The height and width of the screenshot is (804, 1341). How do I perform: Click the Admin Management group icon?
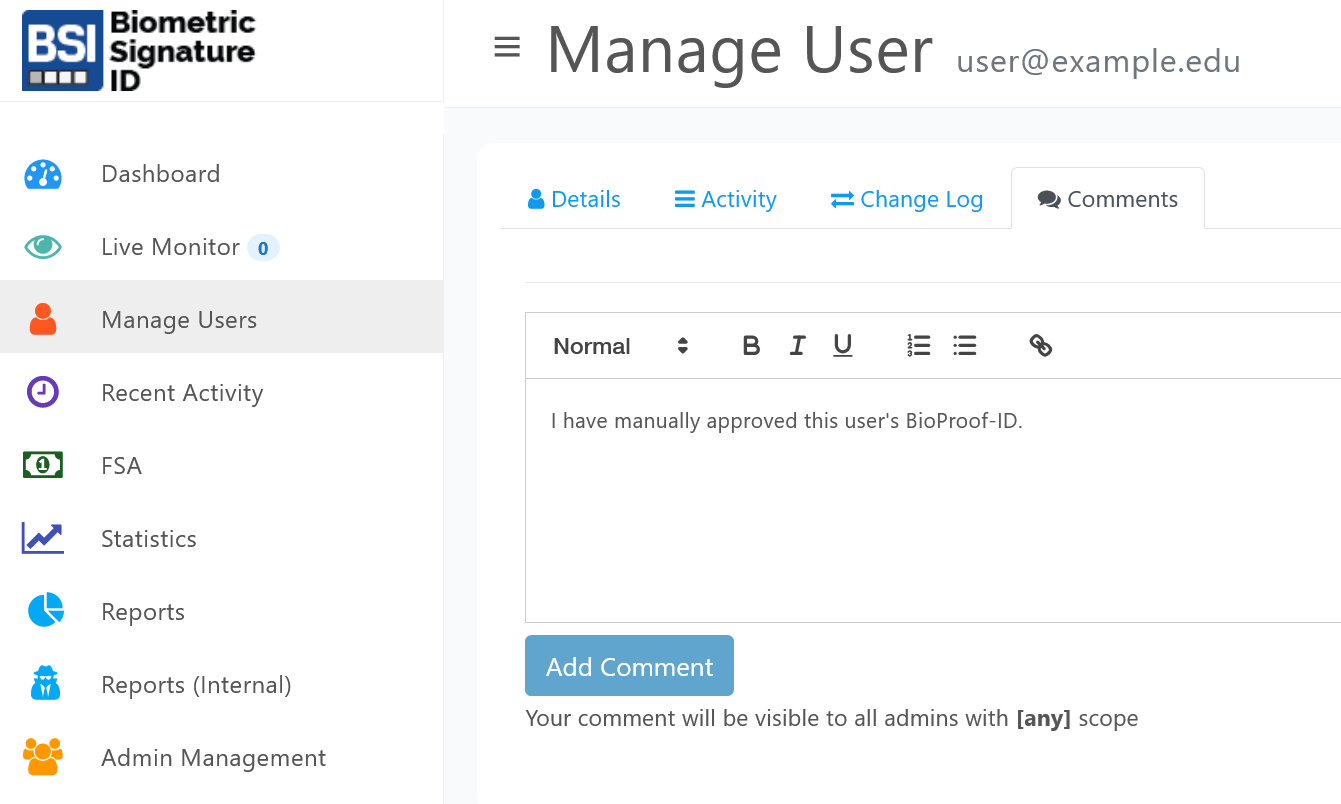(x=43, y=757)
